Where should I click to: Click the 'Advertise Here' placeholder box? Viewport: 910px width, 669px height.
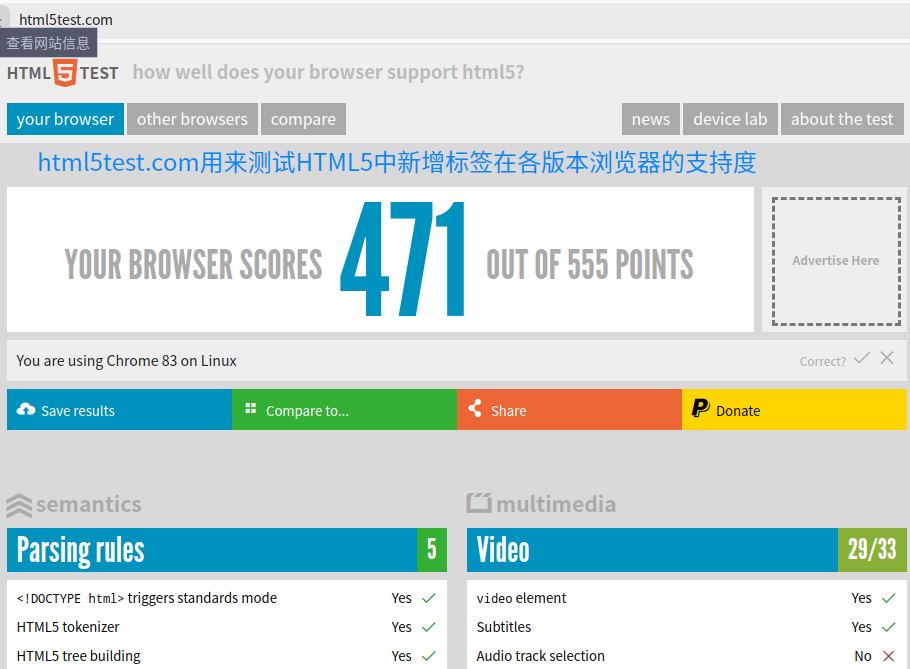click(x=836, y=261)
